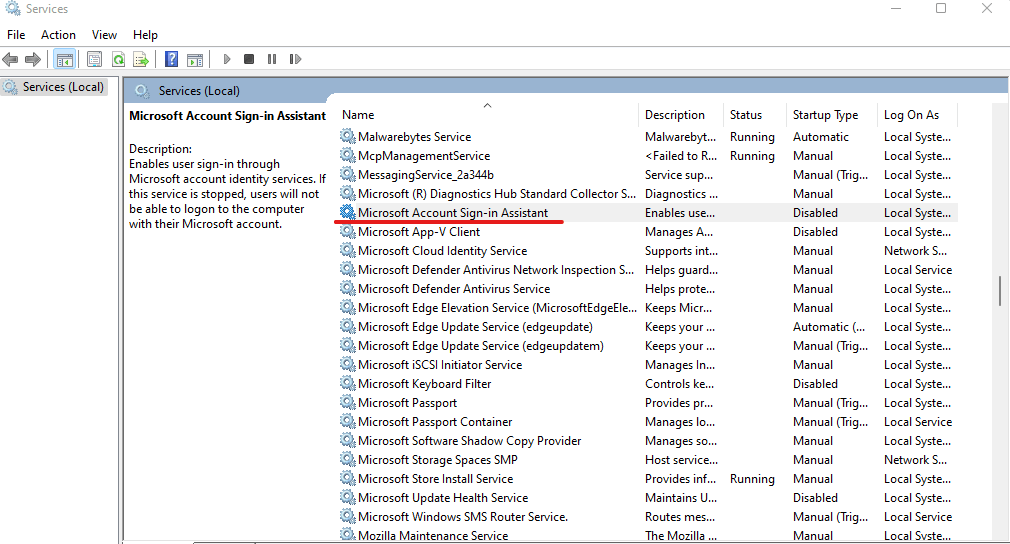Image resolution: width=1010 pixels, height=544 pixels.
Task: Click Disabled startup type of Microsoft Keyboard Filter
Action: tap(815, 383)
